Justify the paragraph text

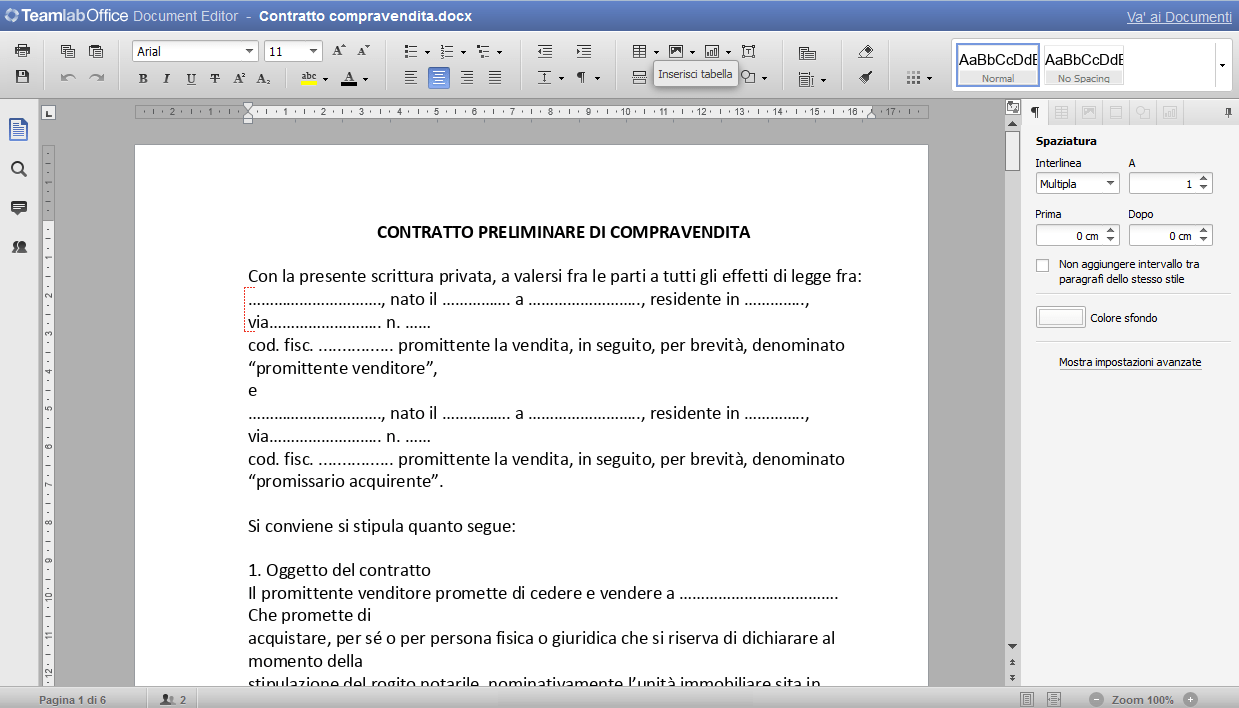495,77
